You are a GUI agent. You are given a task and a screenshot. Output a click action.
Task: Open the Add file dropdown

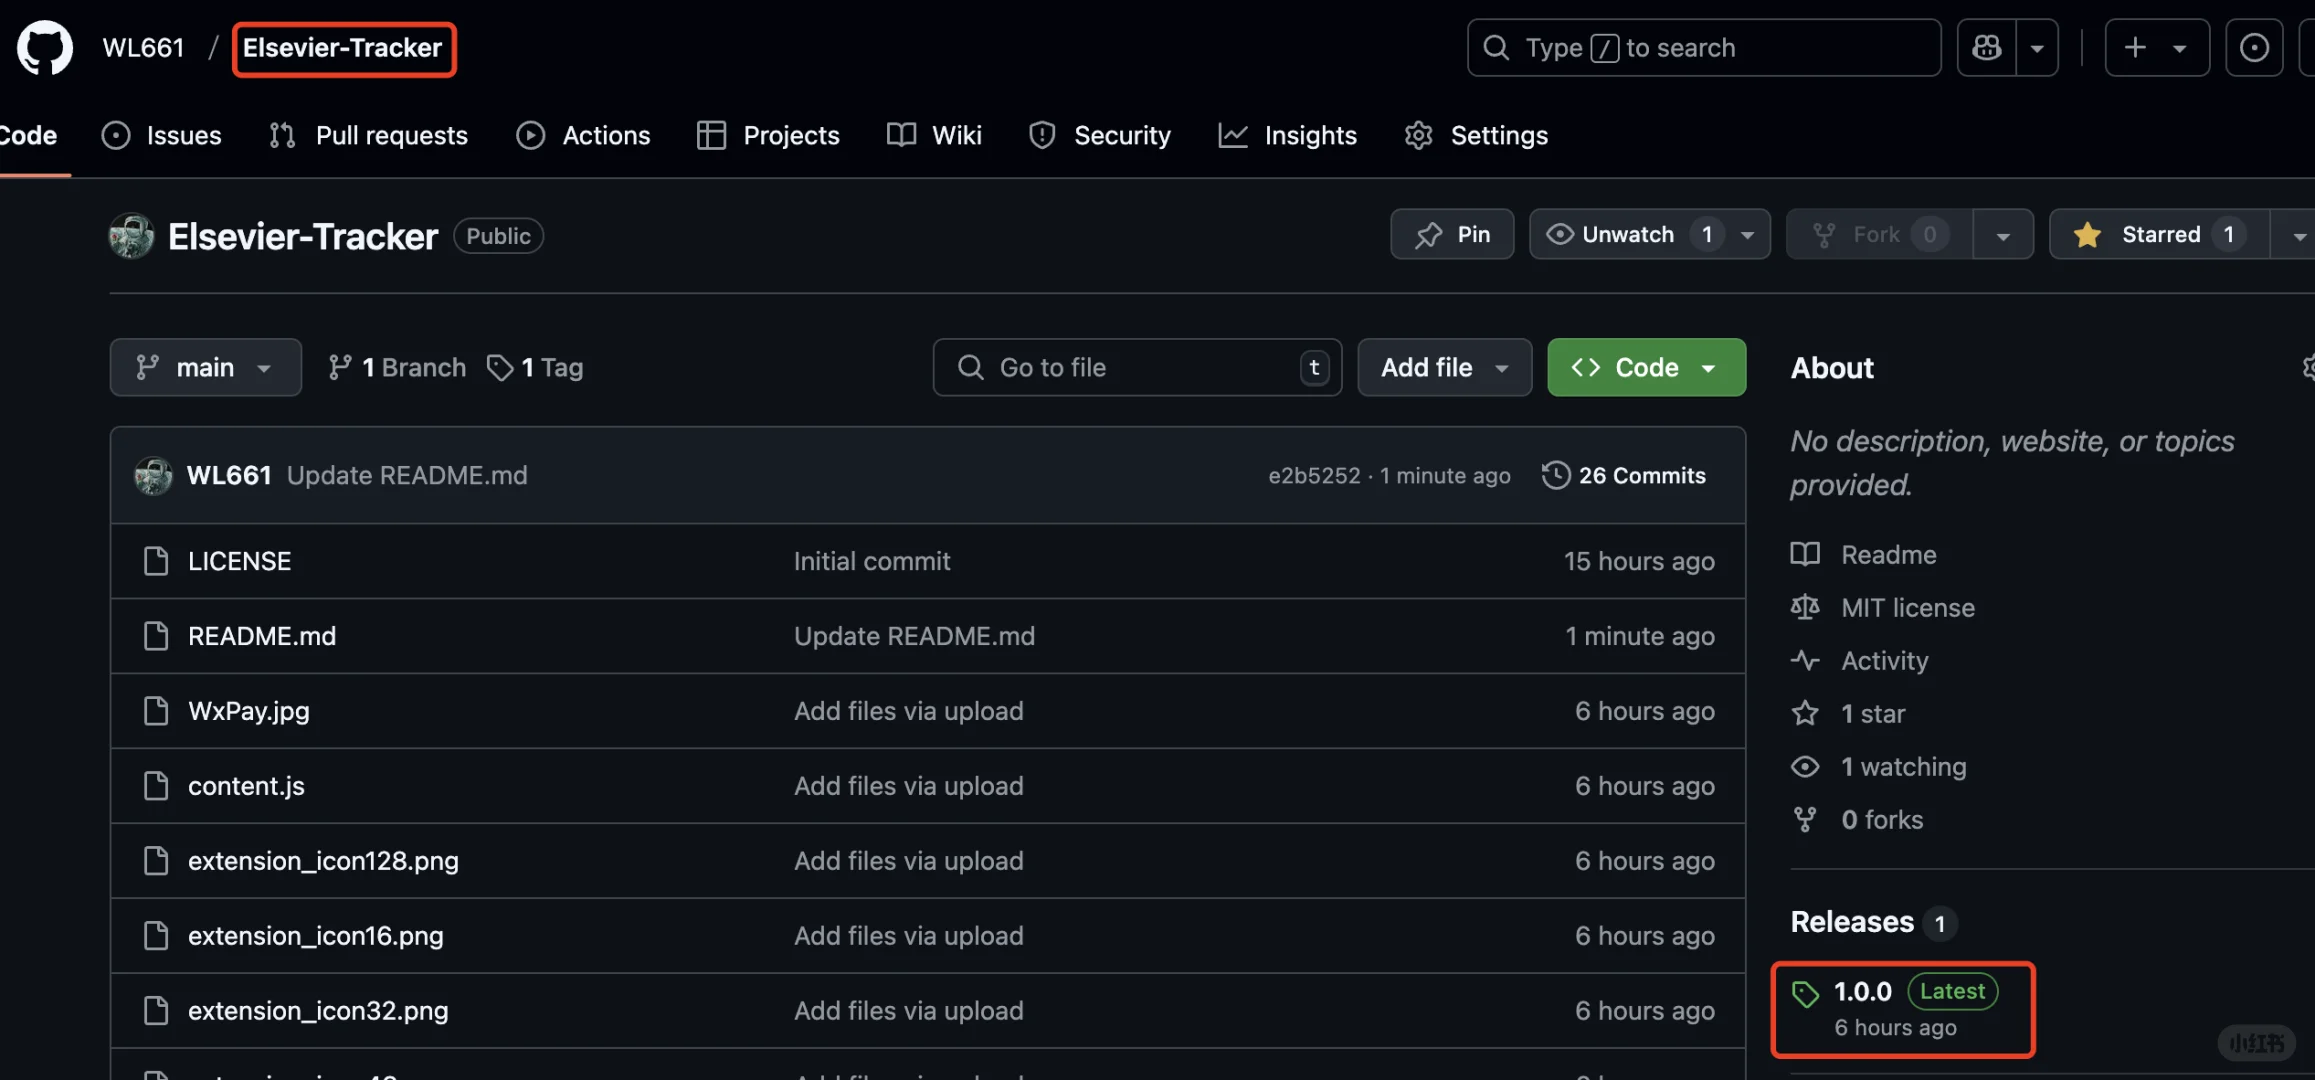click(1443, 367)
